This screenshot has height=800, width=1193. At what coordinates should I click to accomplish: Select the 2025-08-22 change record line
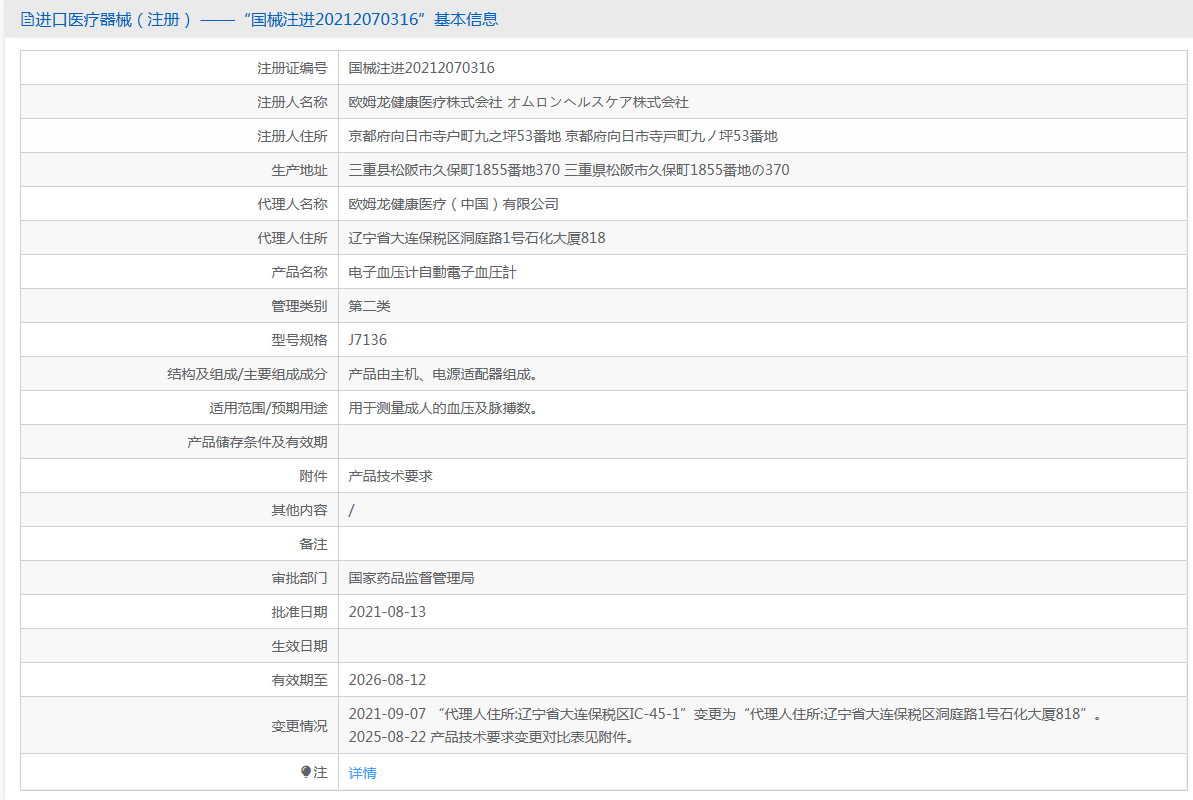(492, 737)
